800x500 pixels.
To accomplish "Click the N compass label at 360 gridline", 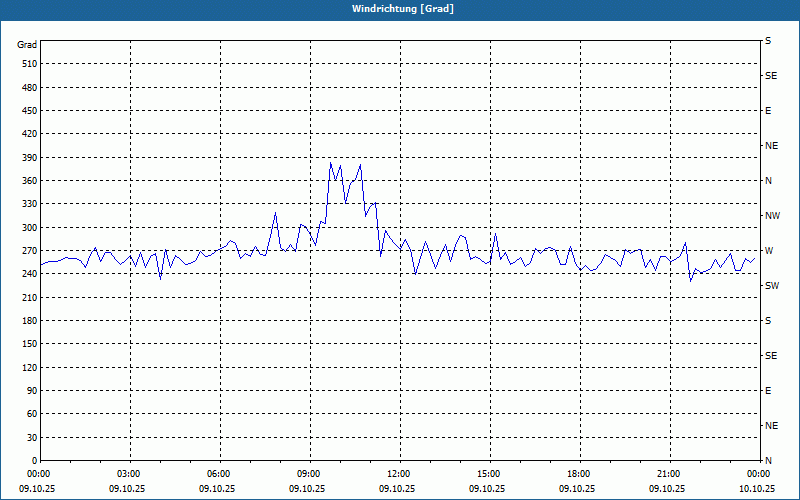I will [x=768, y=181].
